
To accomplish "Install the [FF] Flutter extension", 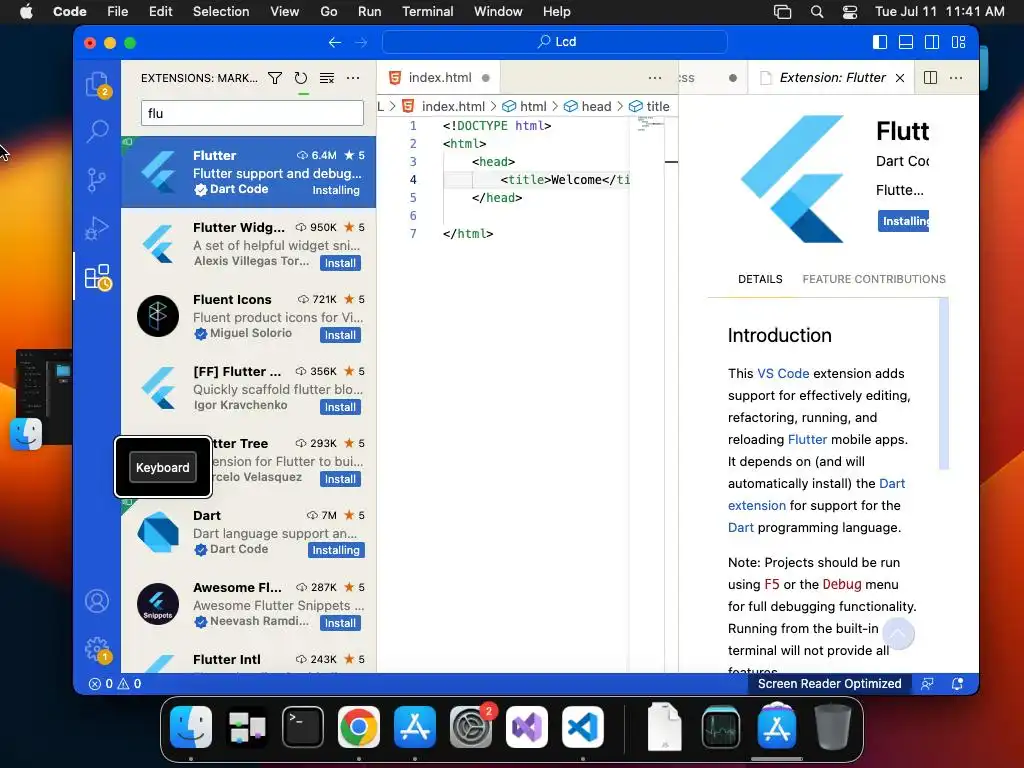I will (340, 407).
